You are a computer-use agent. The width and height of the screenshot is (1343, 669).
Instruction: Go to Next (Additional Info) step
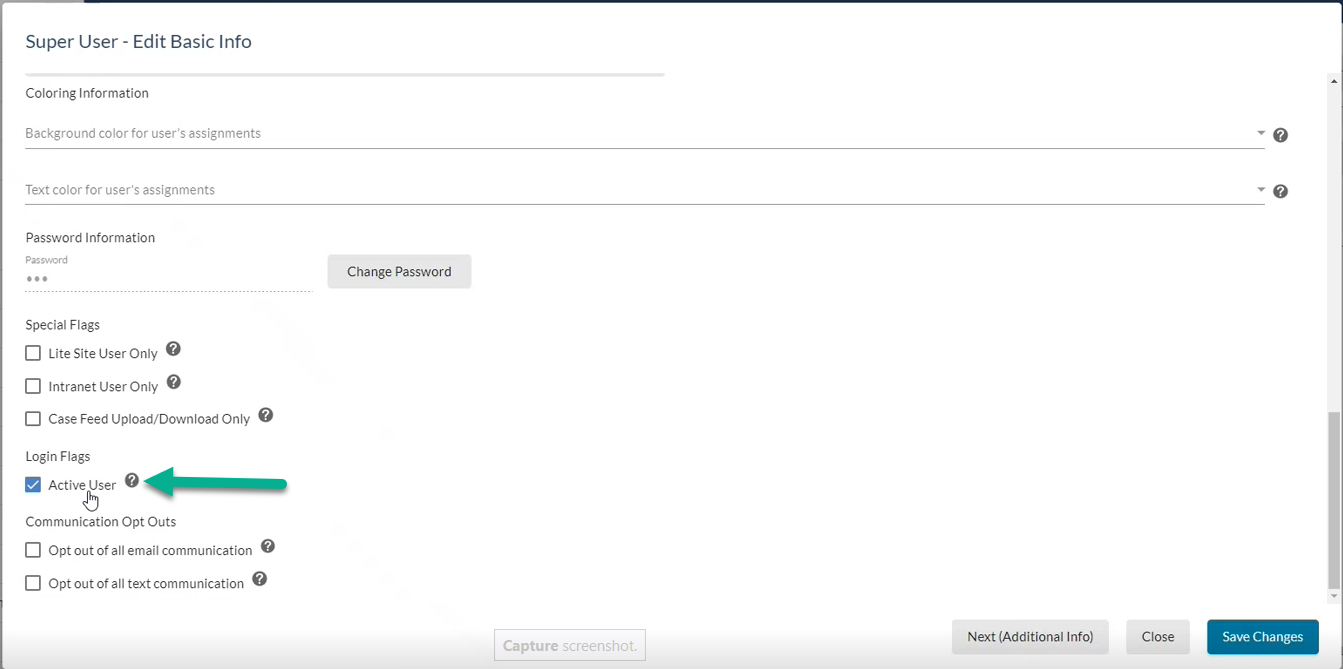click(1030, 636)
